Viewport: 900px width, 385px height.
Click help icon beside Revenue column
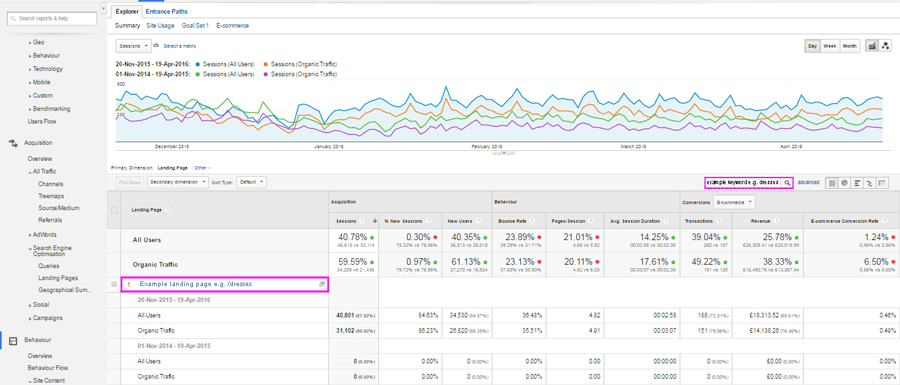coord(777,220)
